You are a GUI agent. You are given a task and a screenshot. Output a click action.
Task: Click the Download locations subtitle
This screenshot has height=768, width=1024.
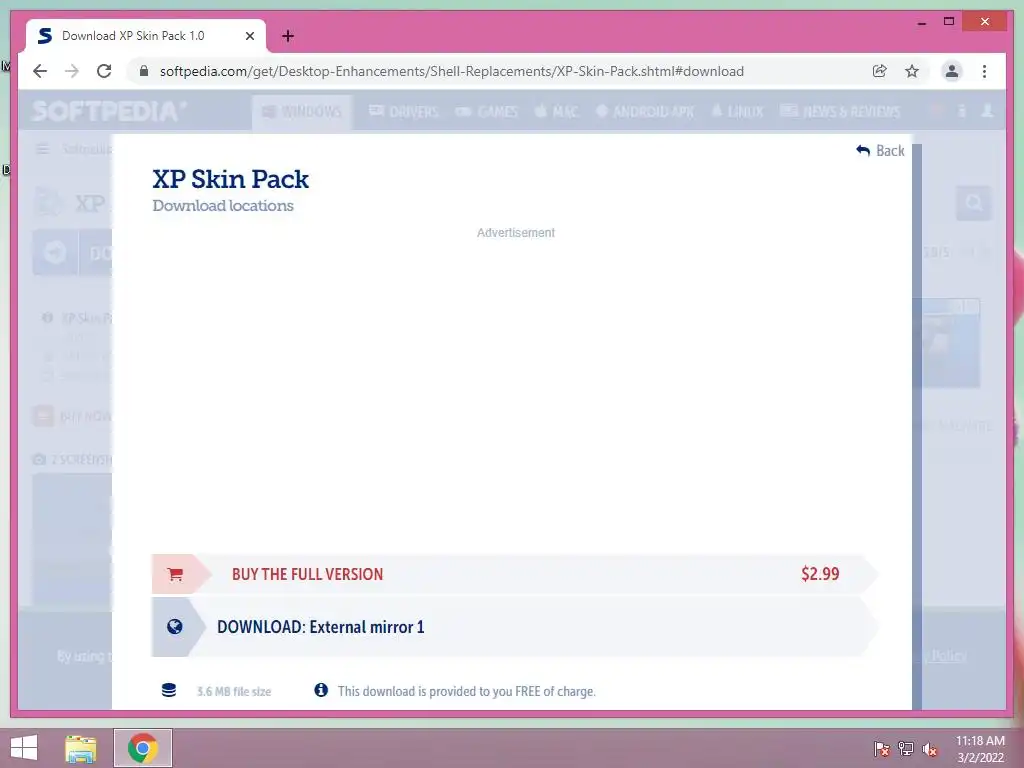pyautogui.click(x=223, y=206)
